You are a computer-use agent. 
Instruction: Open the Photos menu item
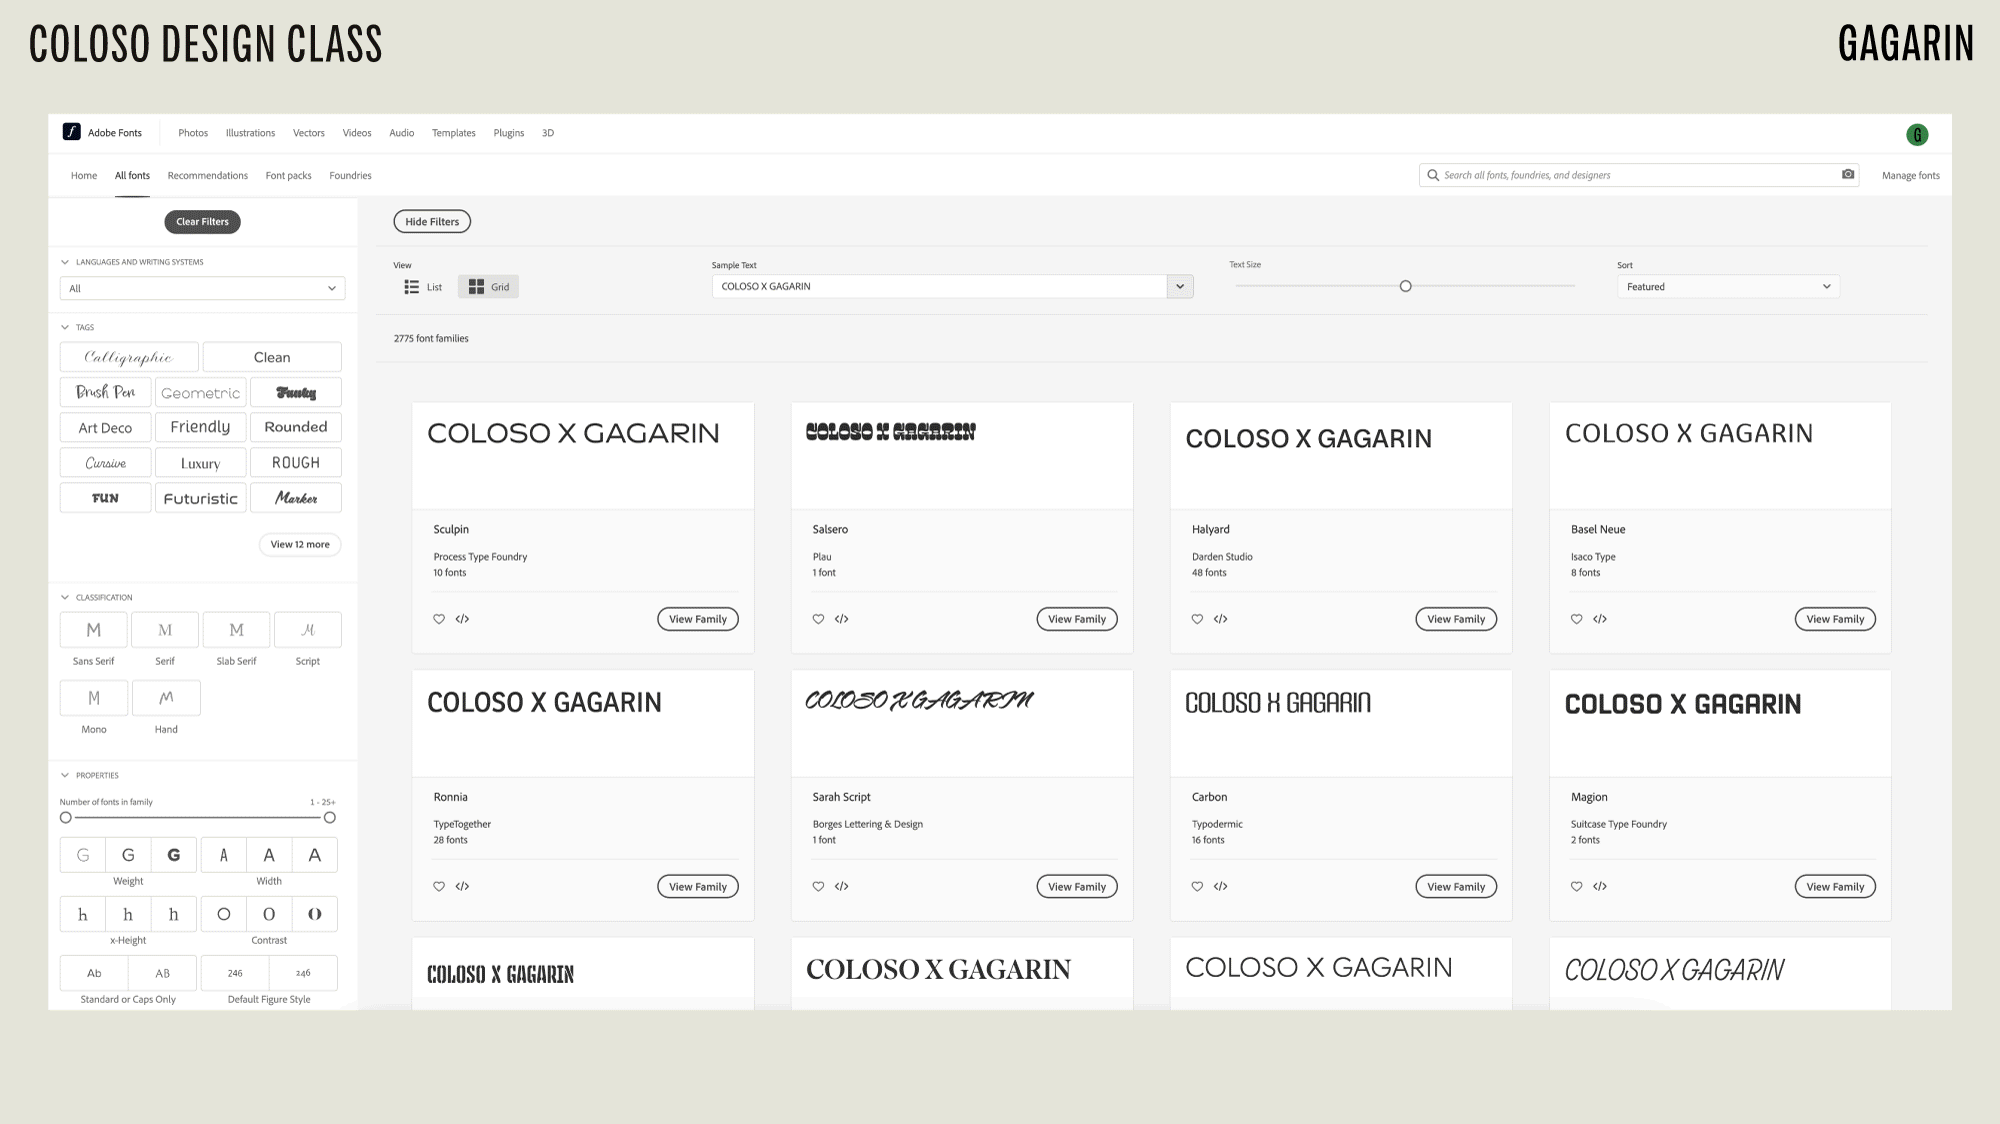[x=193, y=133]
